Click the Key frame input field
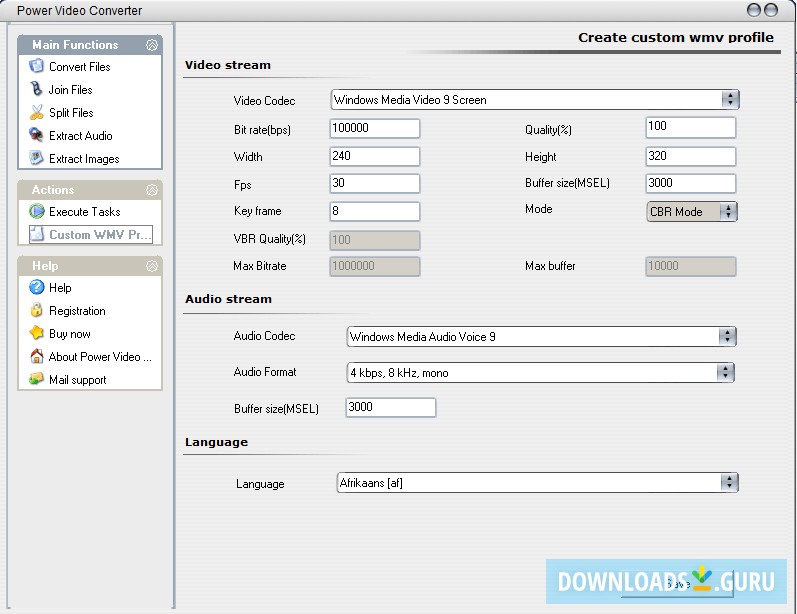The image size is (797, 614). 375,211
